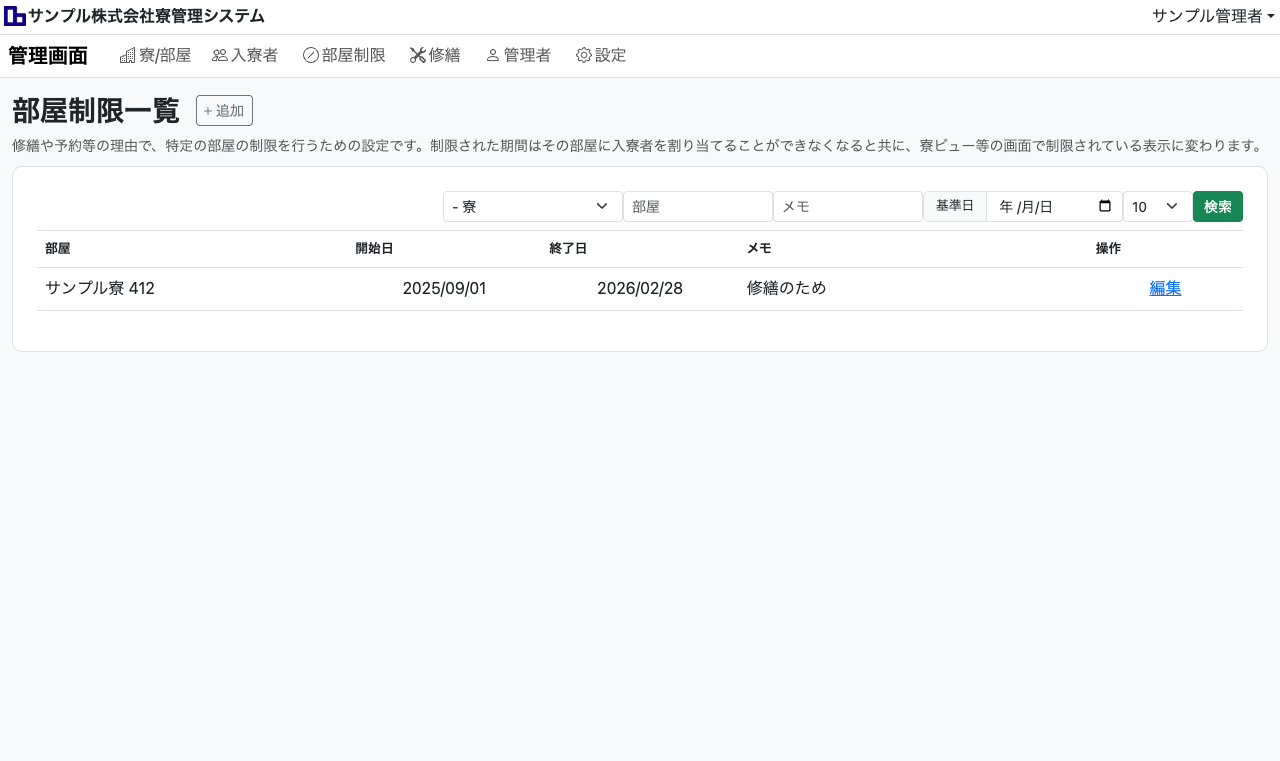This screenshot has width=1280, height=761.
Task: Click the gear icon for 設定
Action: pos(584,56)
